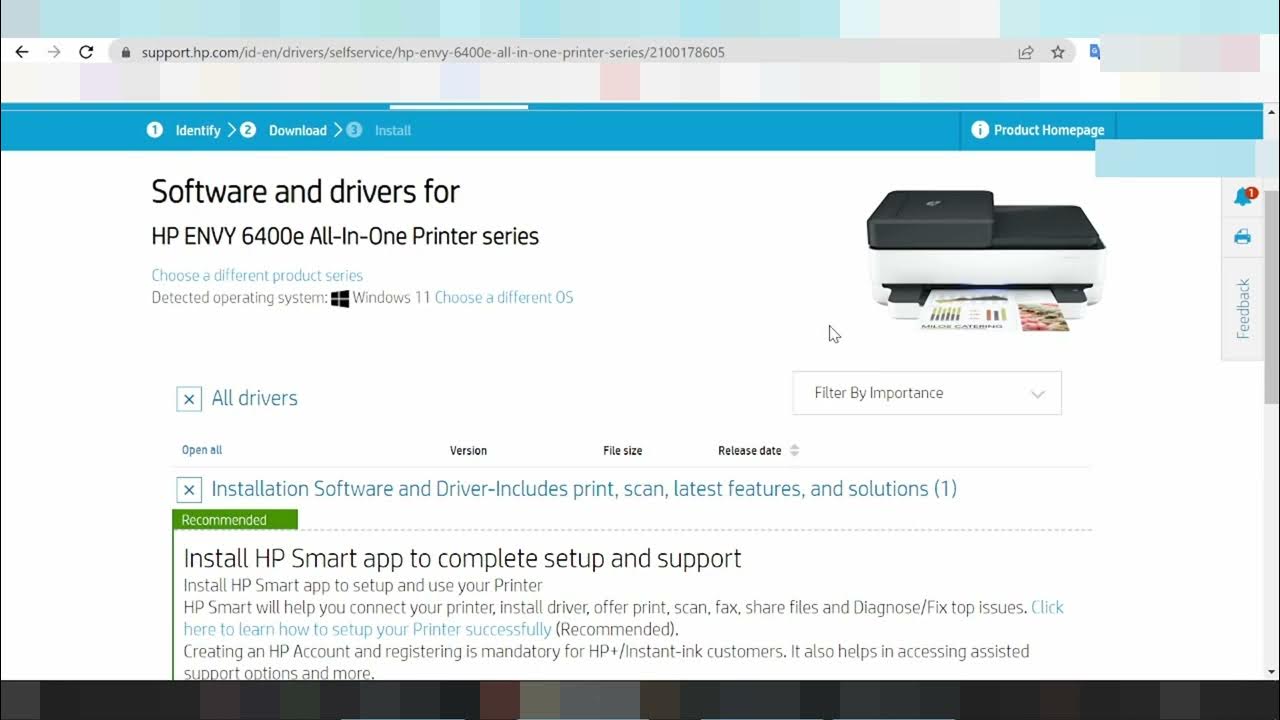Select 'File size' column header
This screenshot has height=720, width=1280.
coord(622,450)
